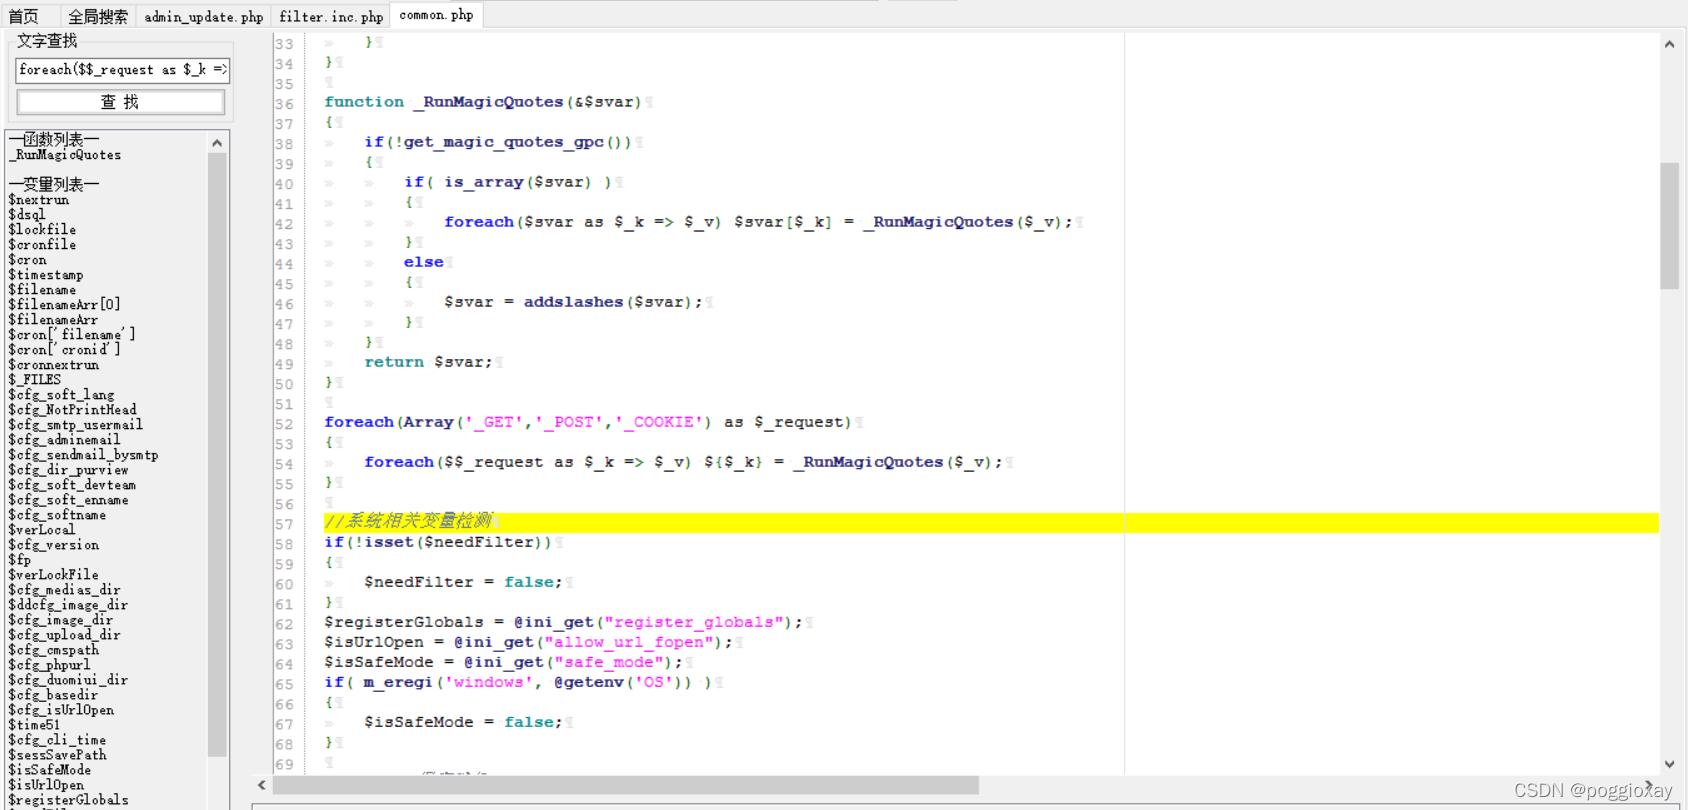Select $cfg_smtp_usermail variable entry
Viewport: 1688px width, 810px height.
tap(76, 425)
